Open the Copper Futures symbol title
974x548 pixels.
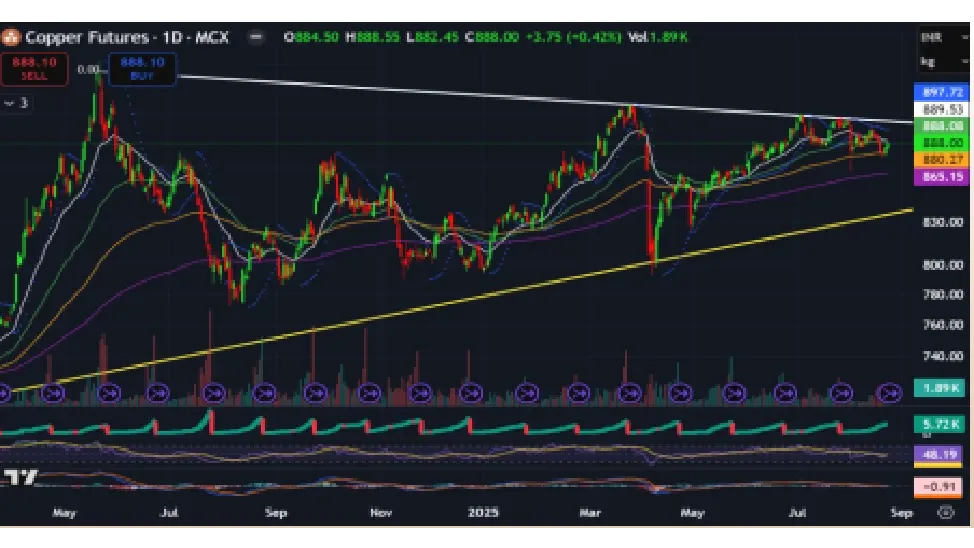(x=127, y=37)
